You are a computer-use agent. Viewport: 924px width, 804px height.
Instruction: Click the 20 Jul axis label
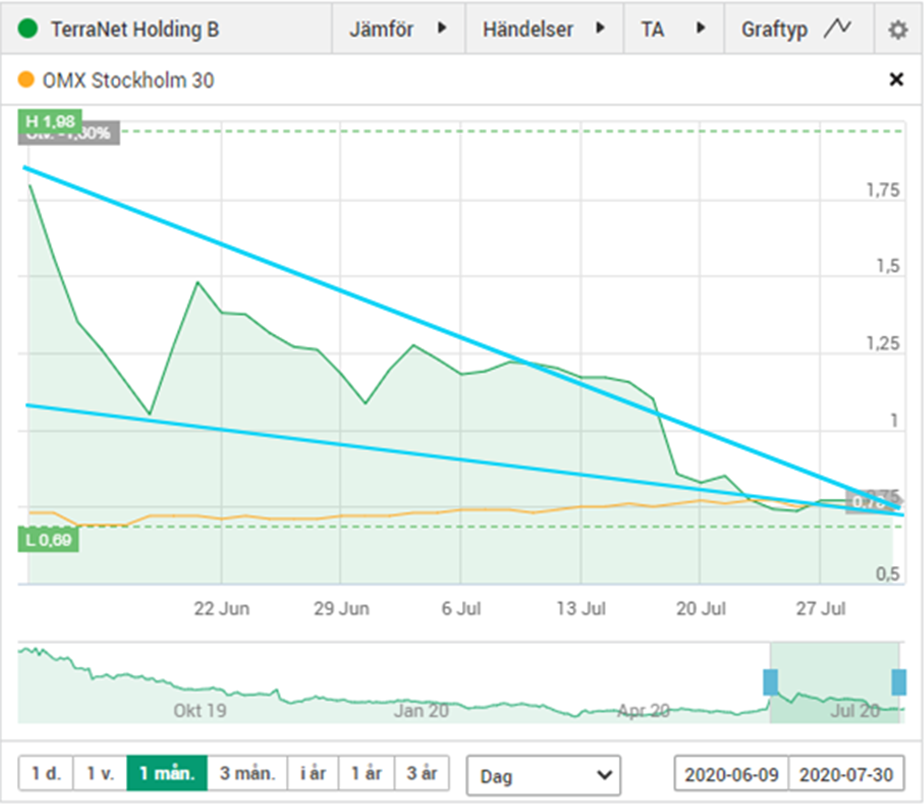point(701,608)
